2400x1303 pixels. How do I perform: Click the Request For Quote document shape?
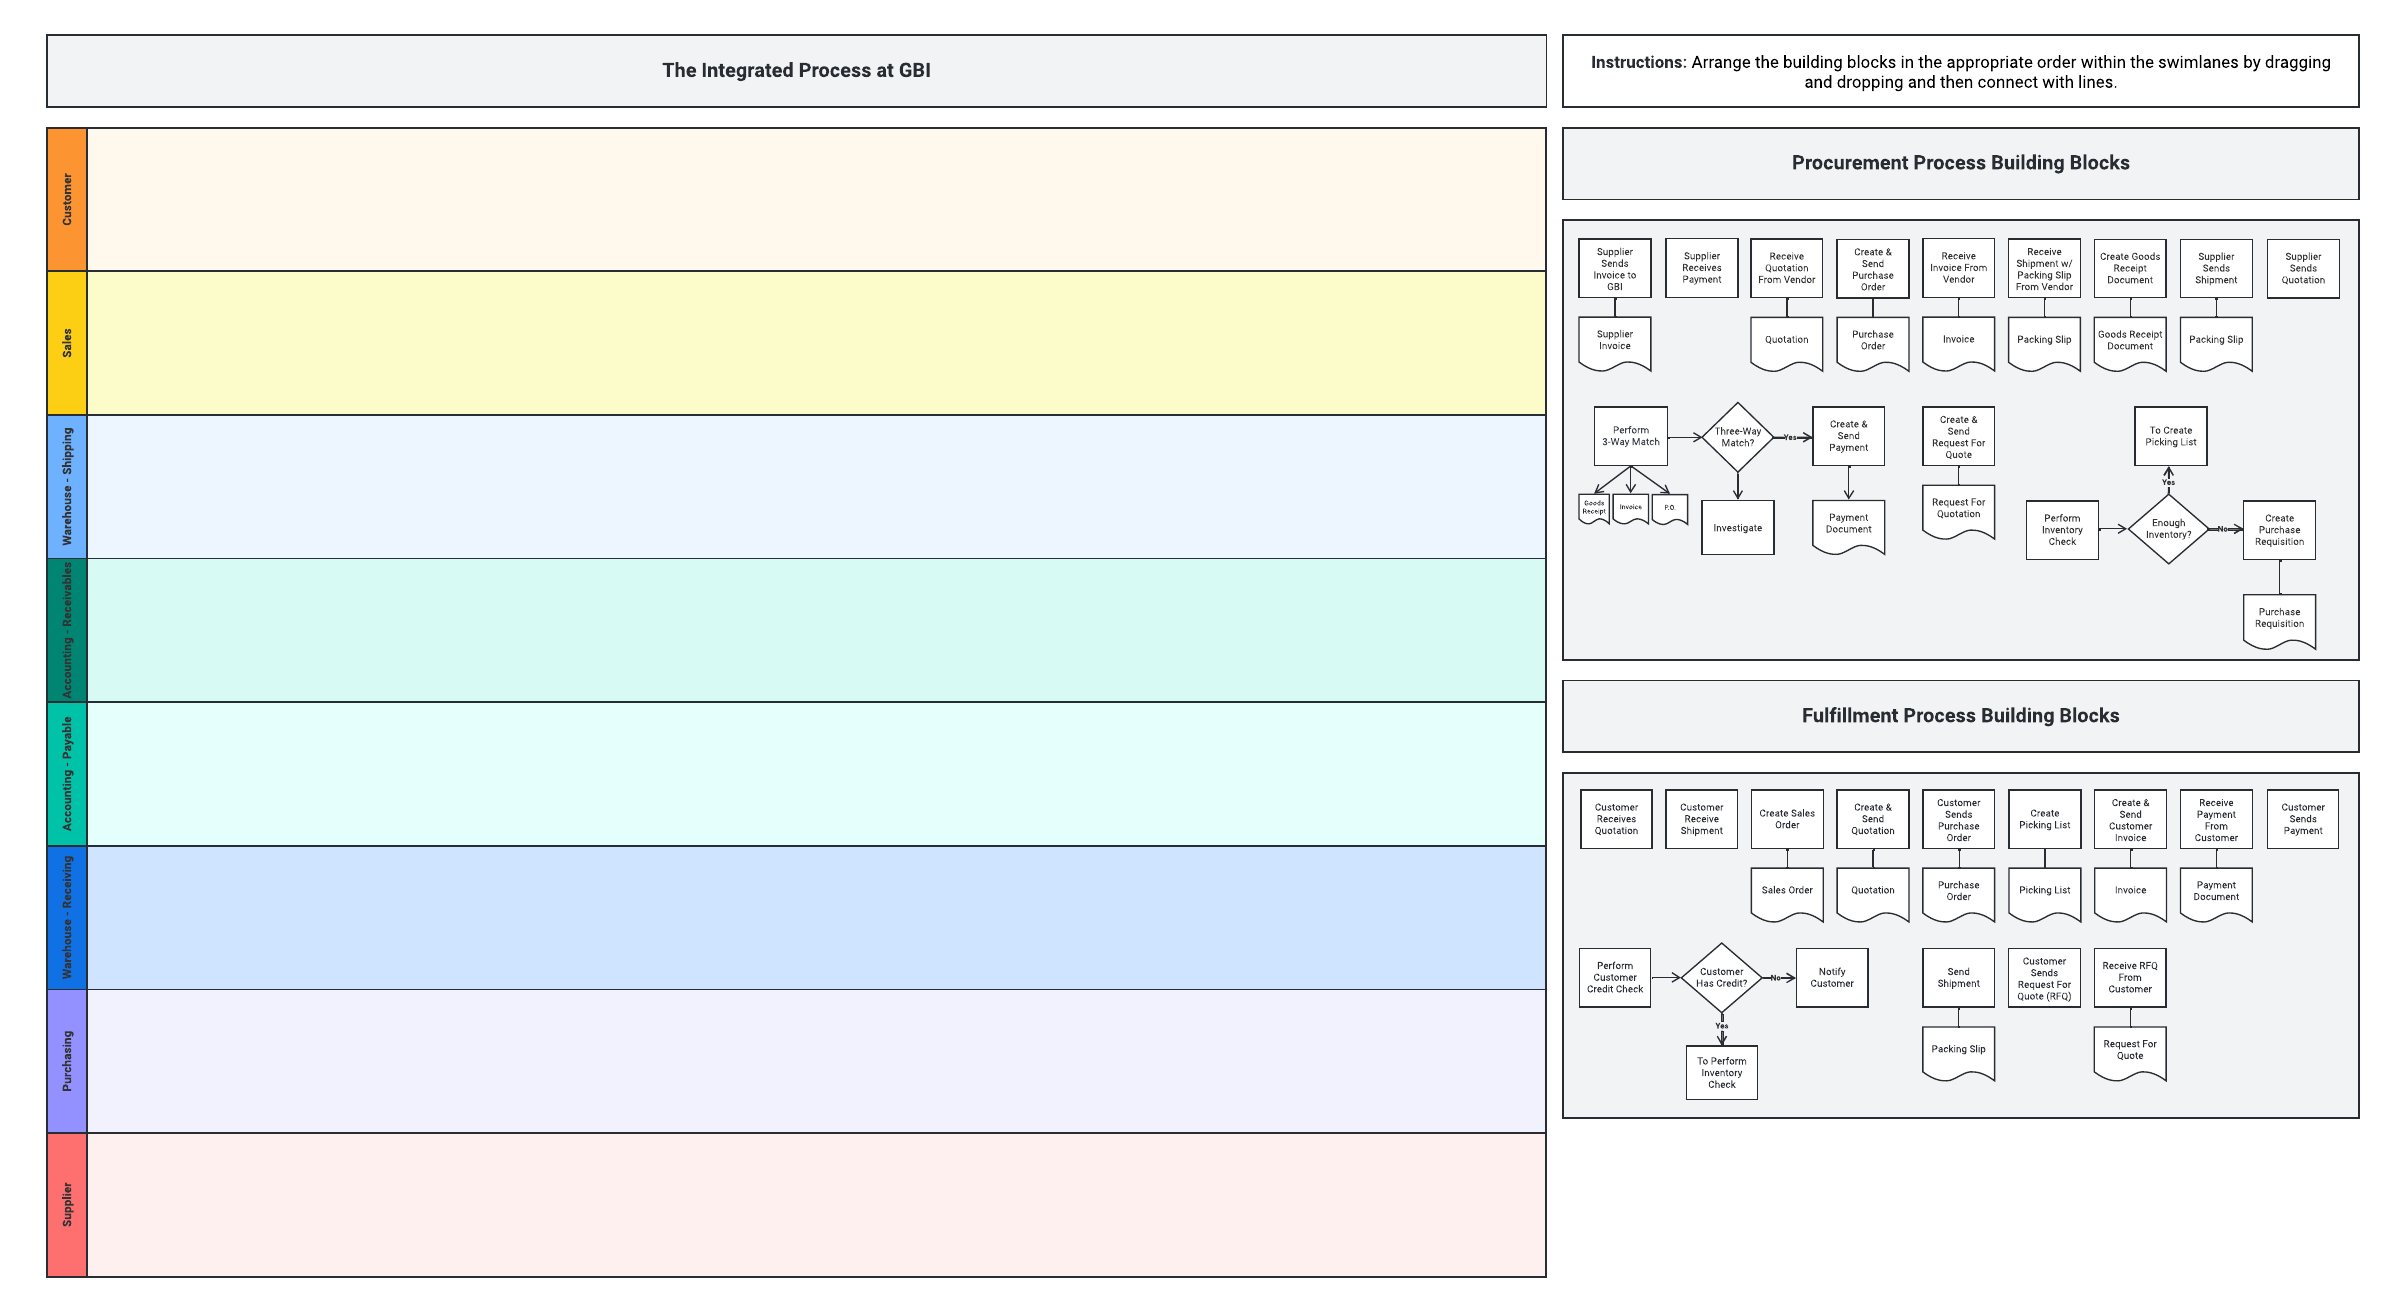2129,1051
